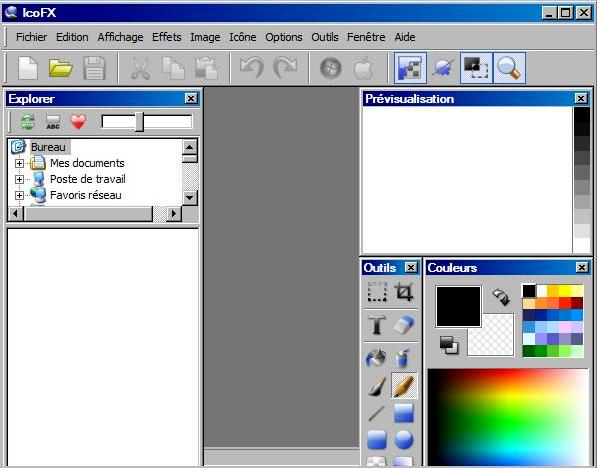This screenshot has height=468, width=597.
Task: Open the Effets menu
Action: tap(167, 37)
